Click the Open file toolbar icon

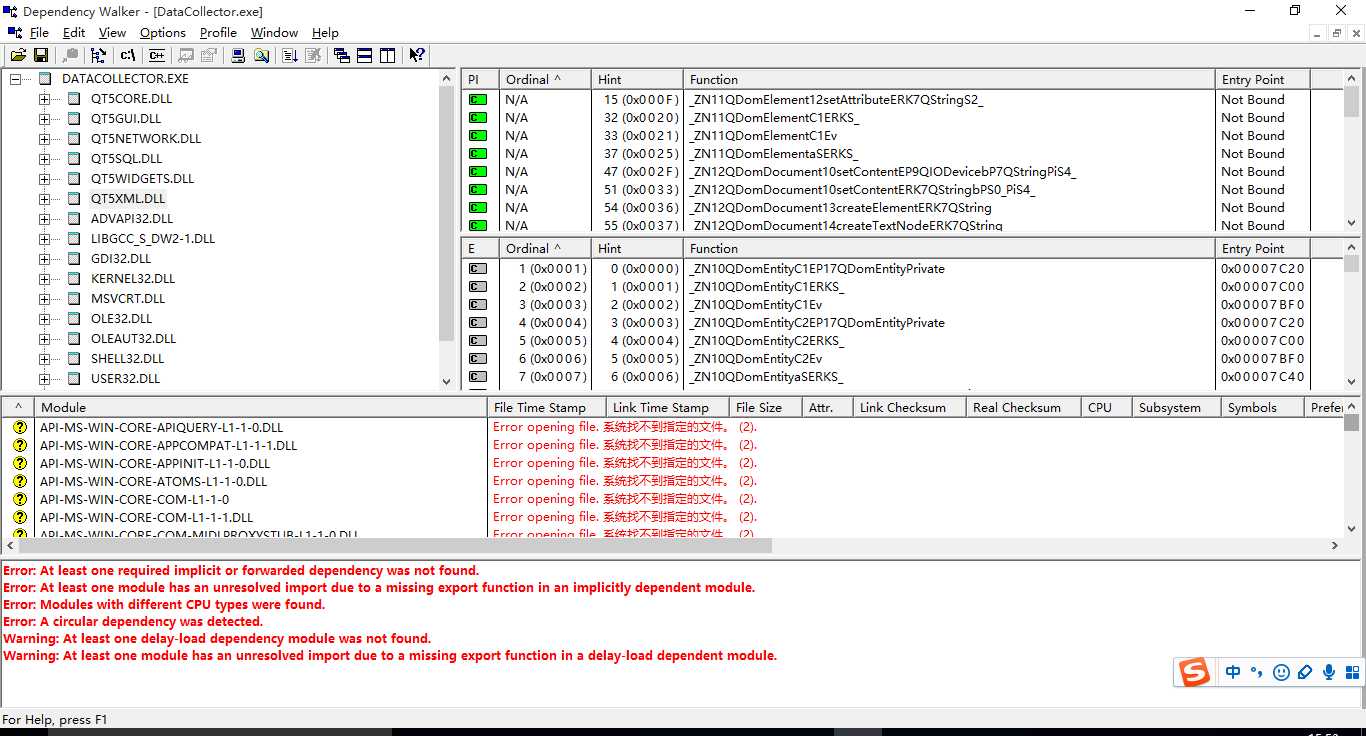[18, 55]
